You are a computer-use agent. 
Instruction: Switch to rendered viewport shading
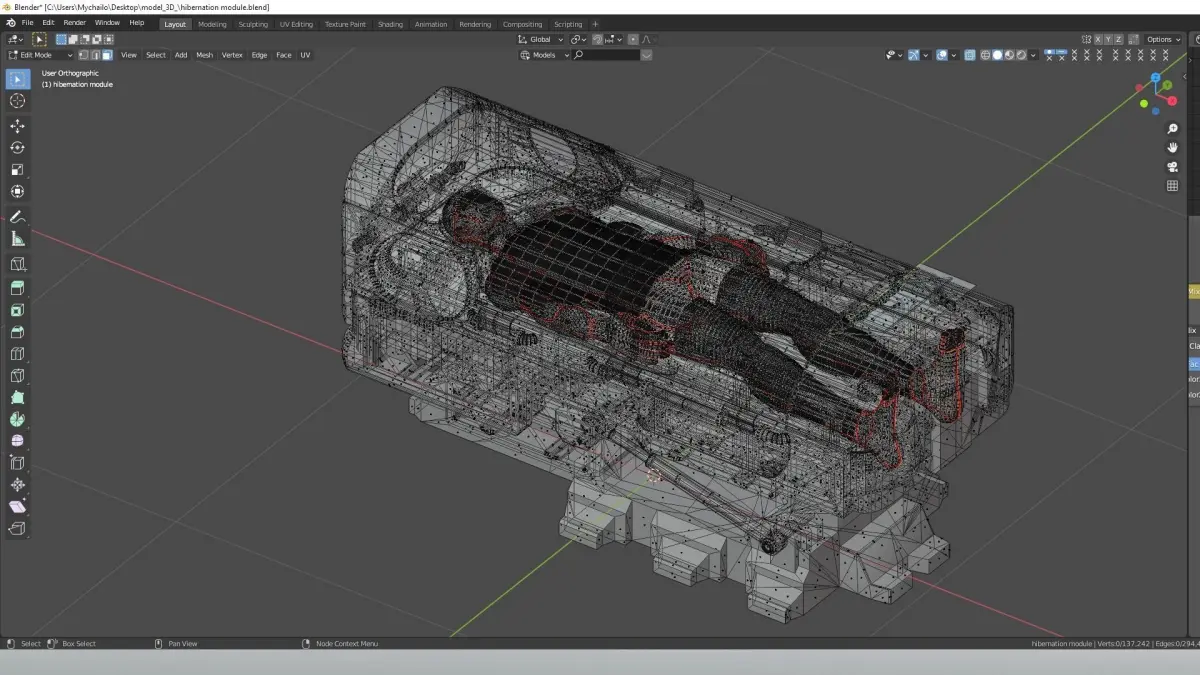pos(1021,55)
